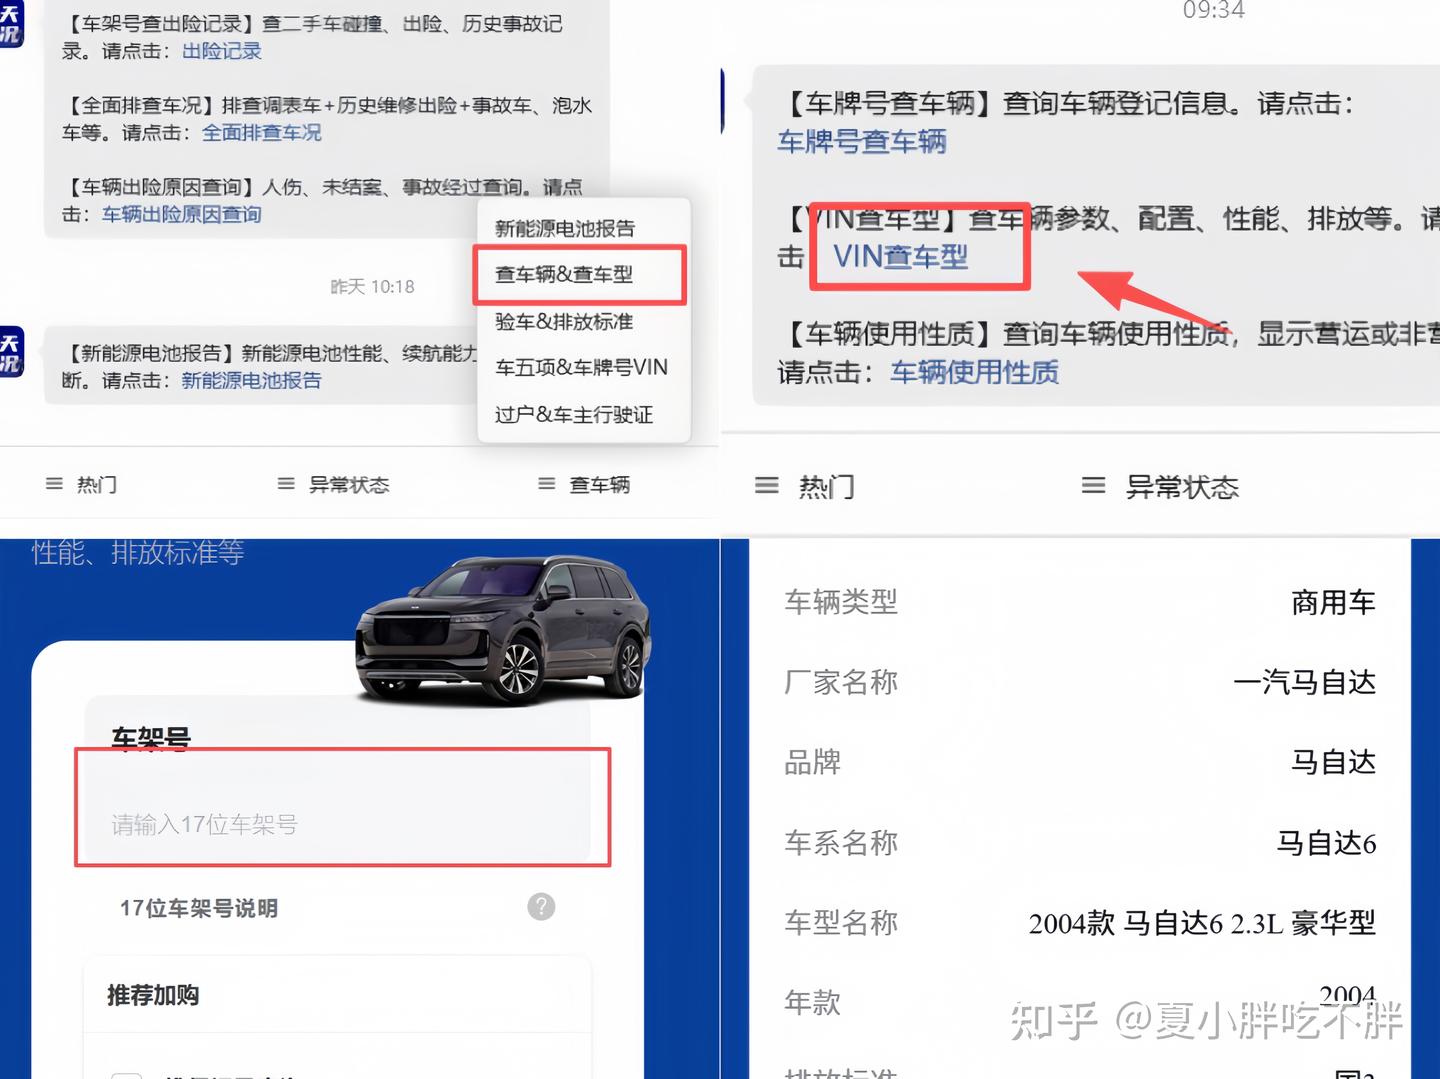Select the 车五项&车牌号VIN menu entry

pyautogui.click(x=581, y=367)
